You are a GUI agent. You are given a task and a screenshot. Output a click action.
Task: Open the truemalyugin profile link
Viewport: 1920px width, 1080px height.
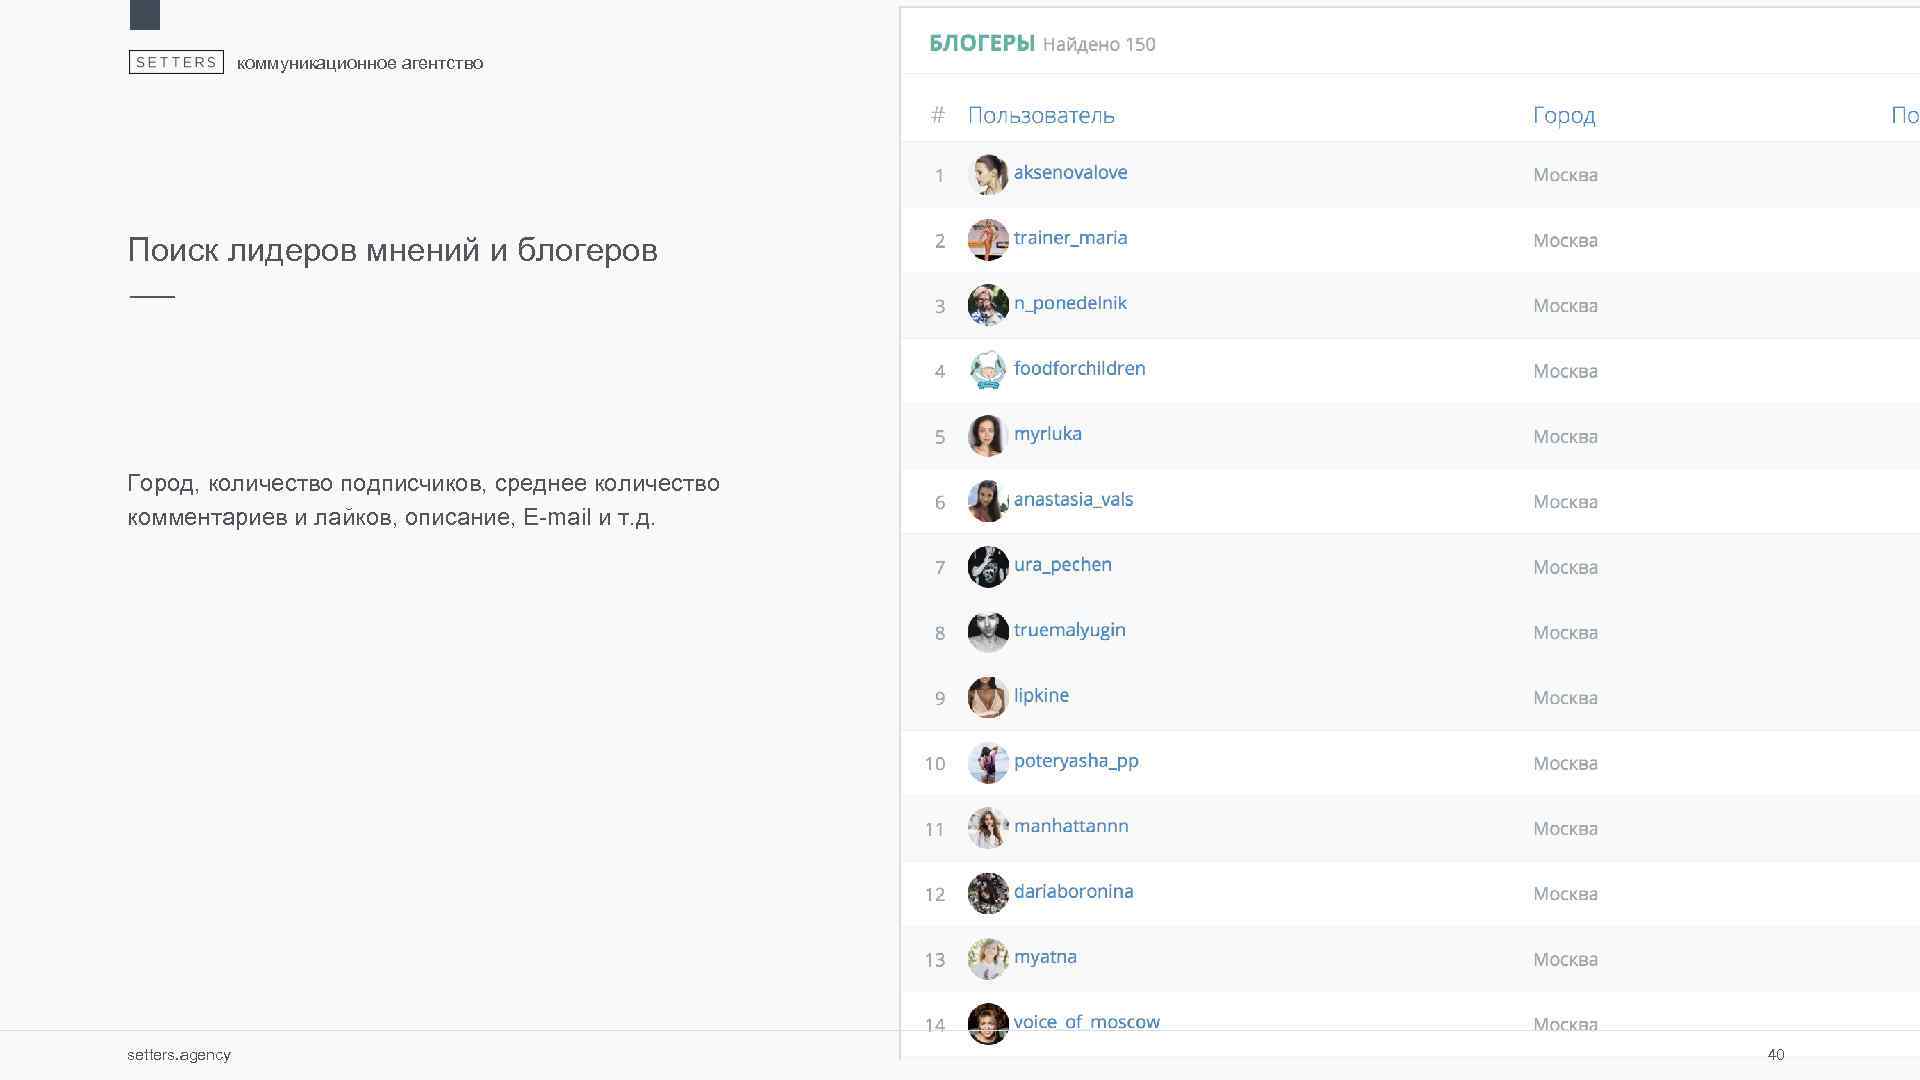click(1069, 630)
